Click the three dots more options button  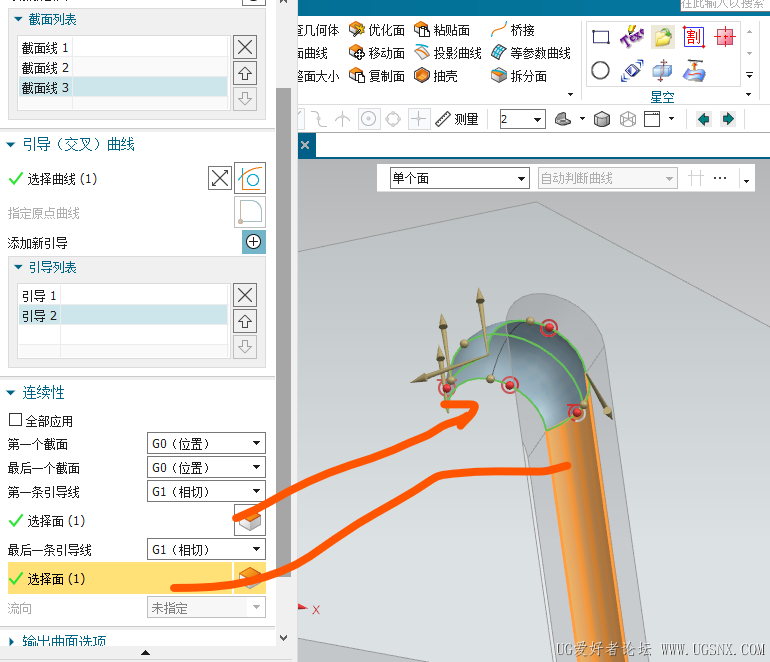tap(720, 178)
